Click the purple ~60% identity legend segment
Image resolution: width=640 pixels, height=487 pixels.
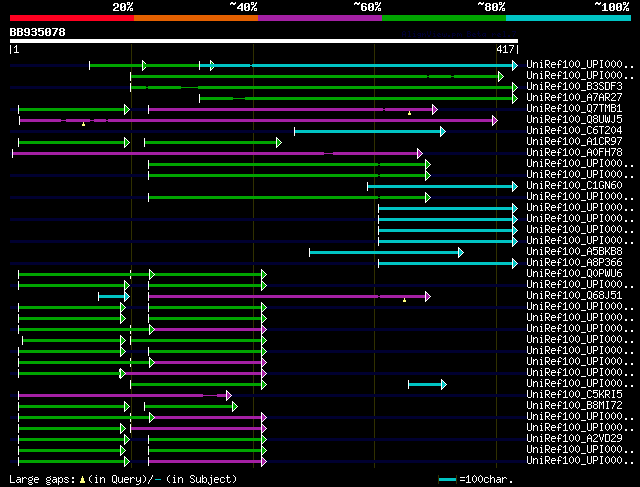click(320, 18)
